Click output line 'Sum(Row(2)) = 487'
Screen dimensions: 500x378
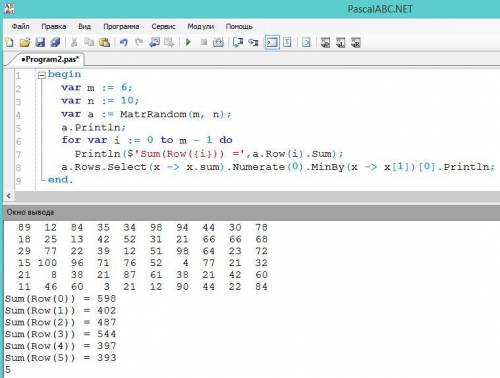click(60, 322)
